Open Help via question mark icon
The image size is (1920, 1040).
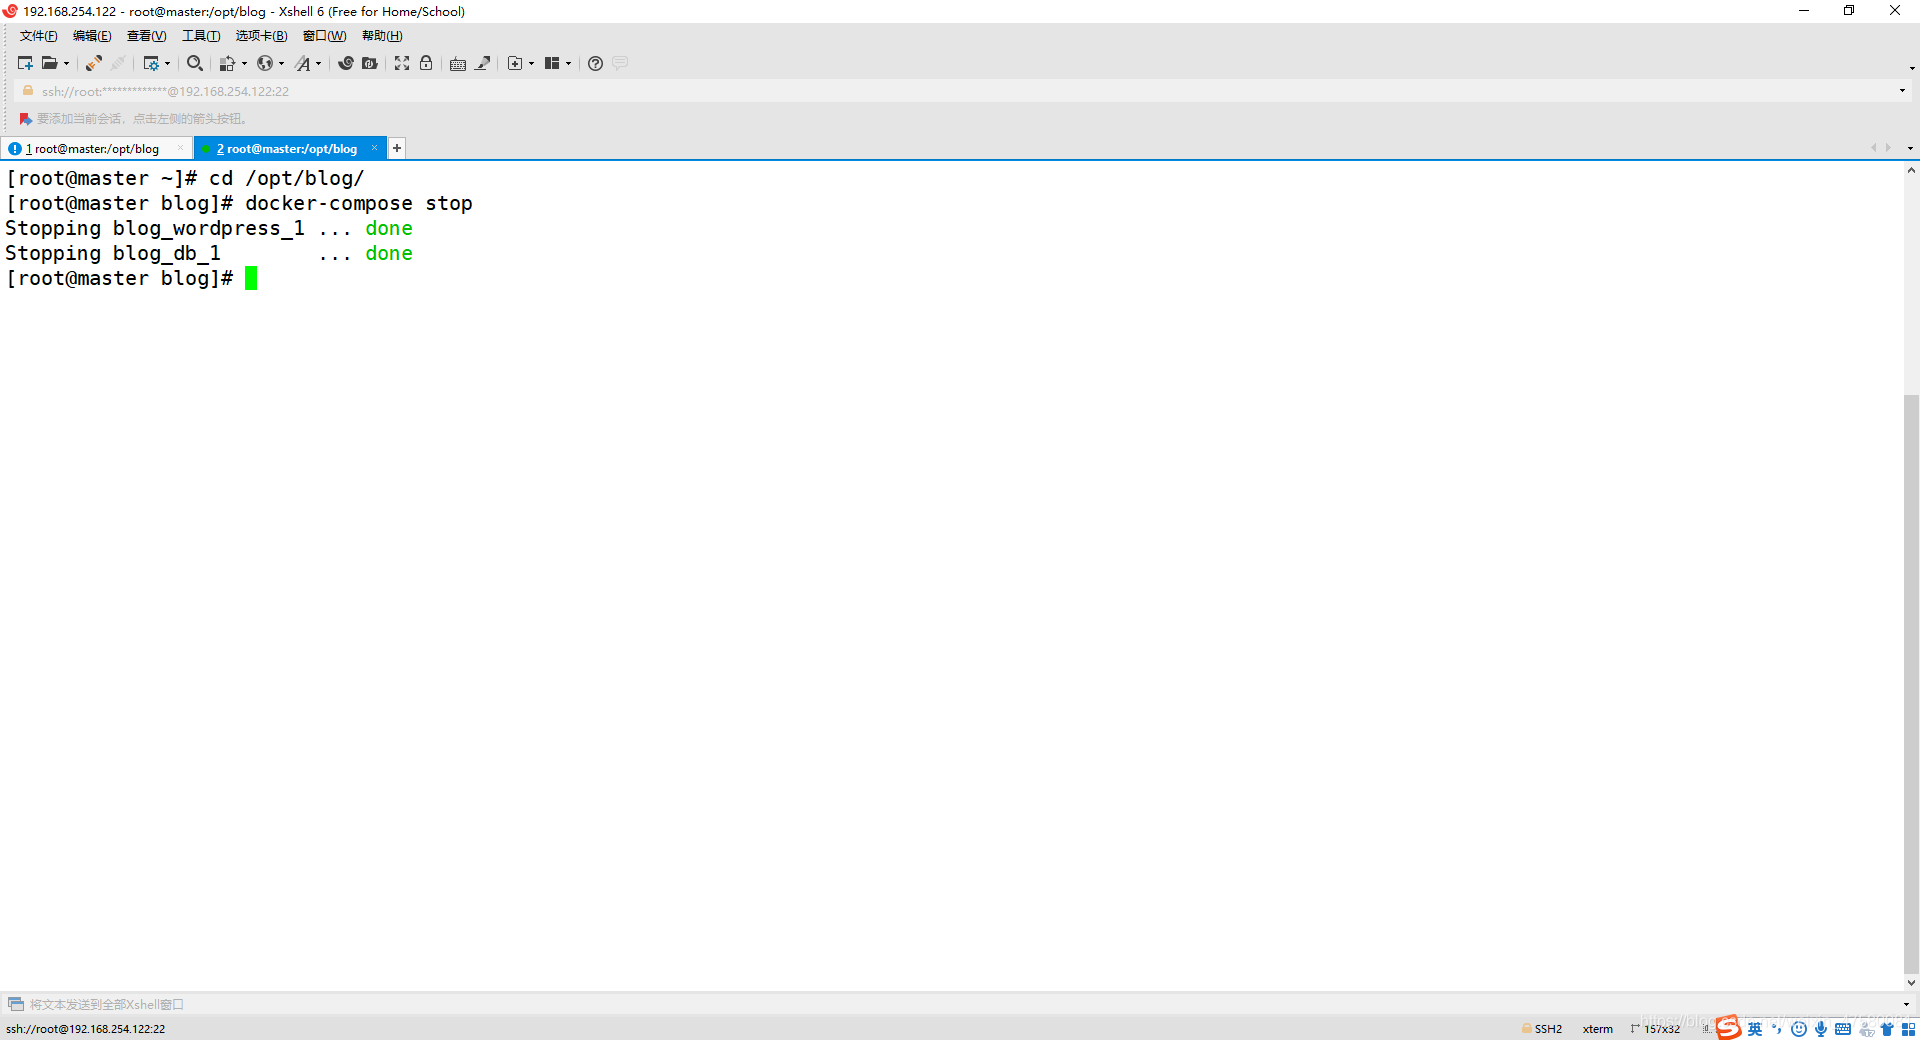point(595,63)
